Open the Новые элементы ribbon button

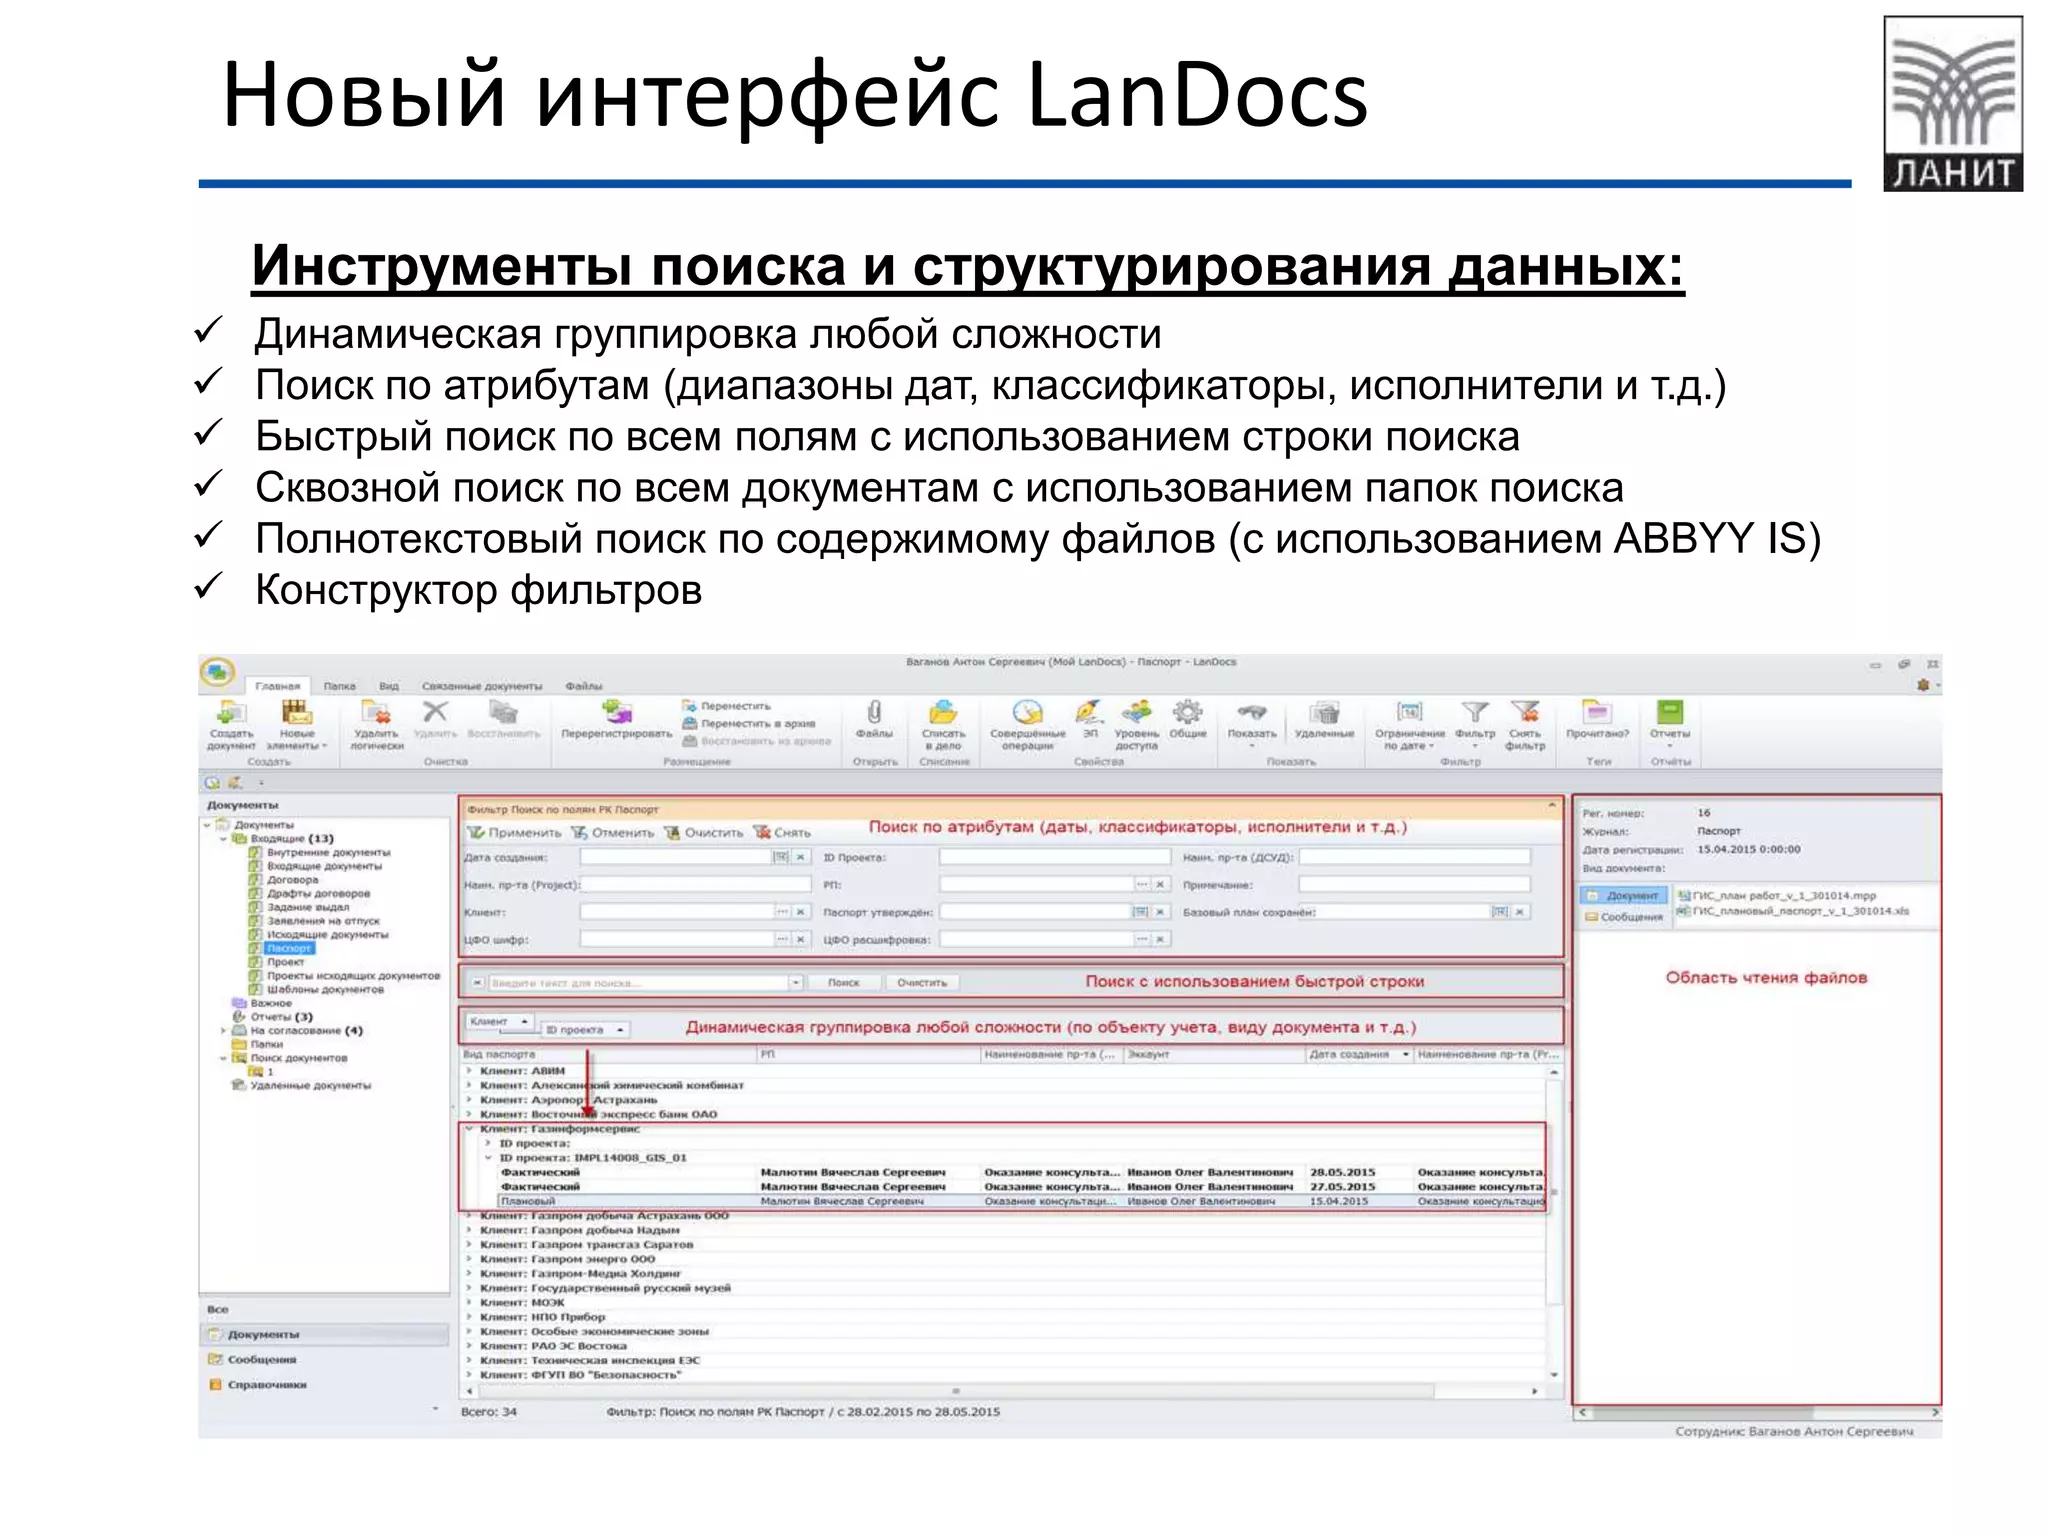(x=297, y=724)
